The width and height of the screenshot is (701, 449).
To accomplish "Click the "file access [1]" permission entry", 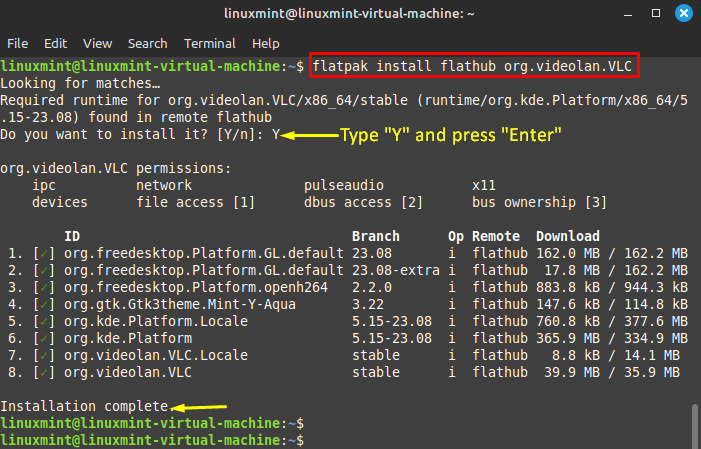I will [x=196, y=202].
